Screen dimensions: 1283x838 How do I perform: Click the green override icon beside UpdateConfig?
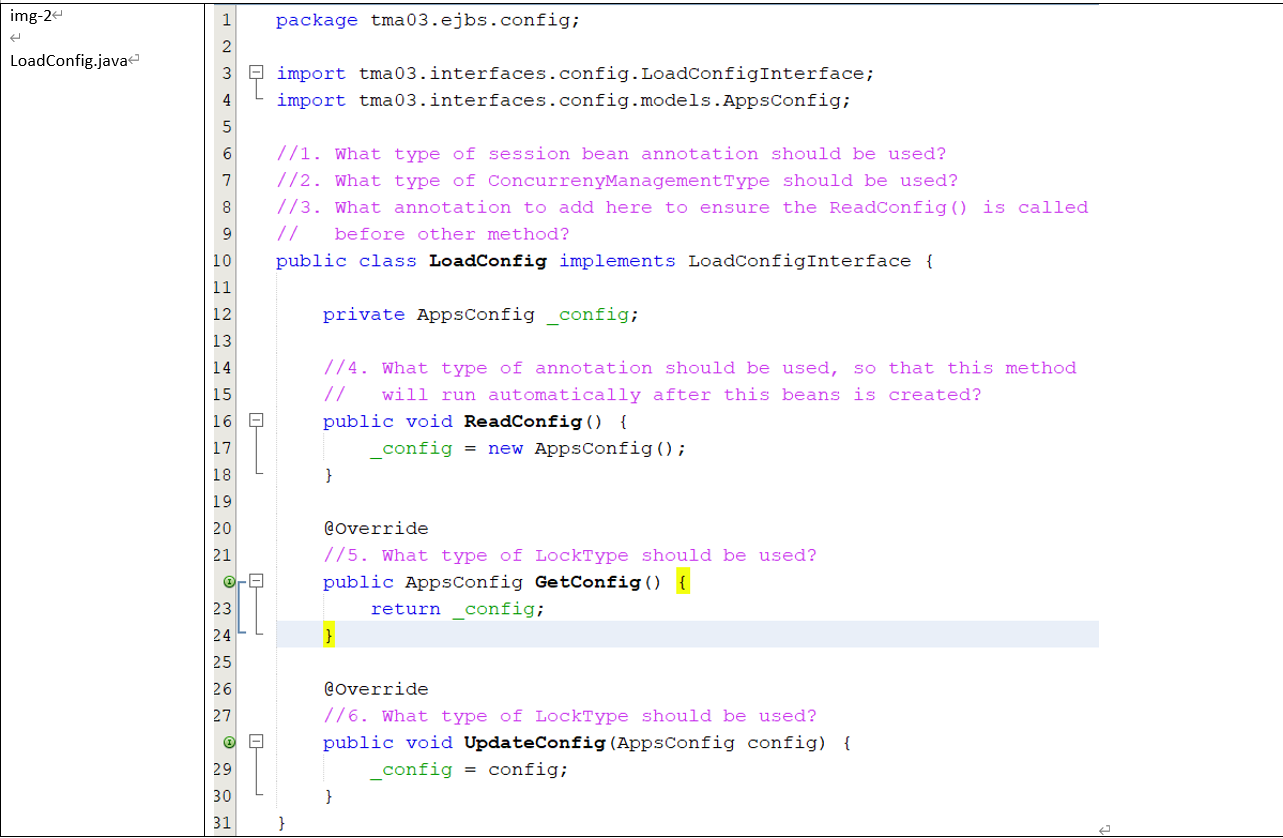229,742
